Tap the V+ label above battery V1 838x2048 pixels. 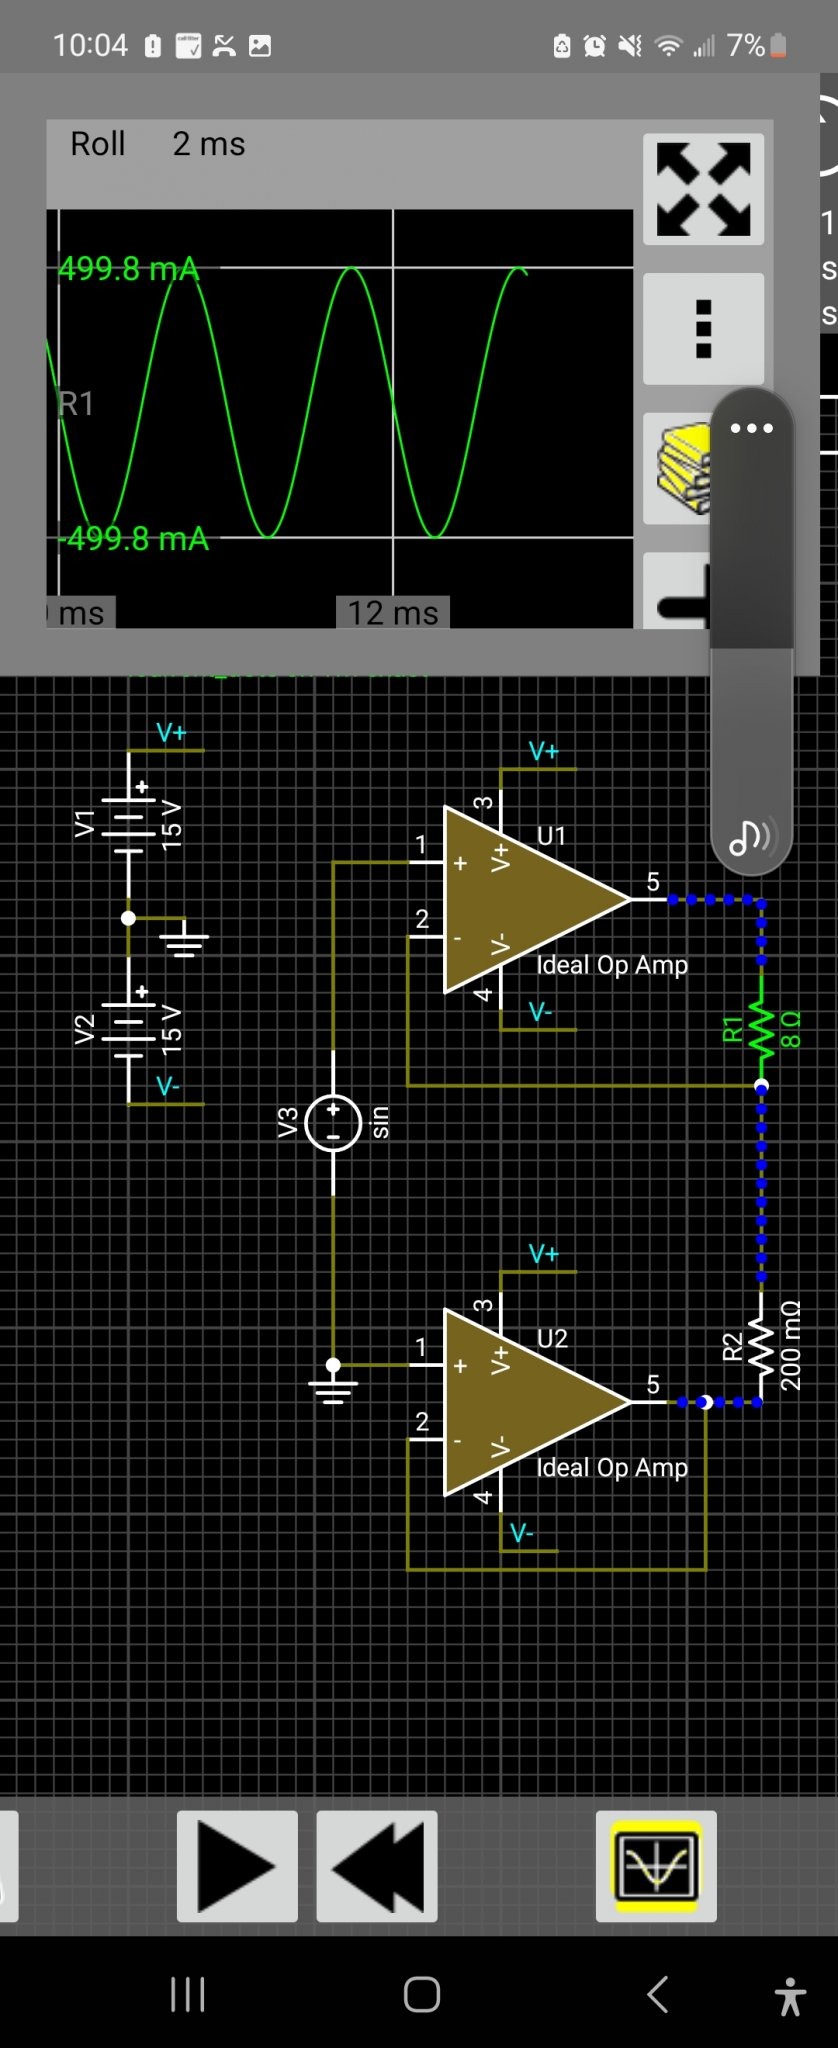(171, 733)
